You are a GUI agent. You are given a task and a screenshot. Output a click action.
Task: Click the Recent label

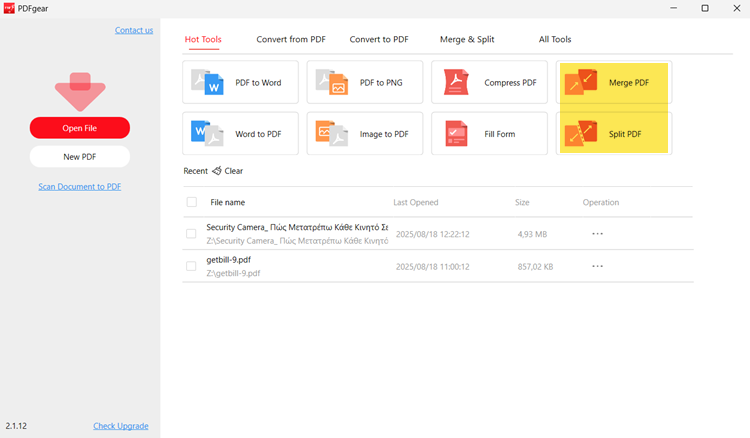point(195,171)
